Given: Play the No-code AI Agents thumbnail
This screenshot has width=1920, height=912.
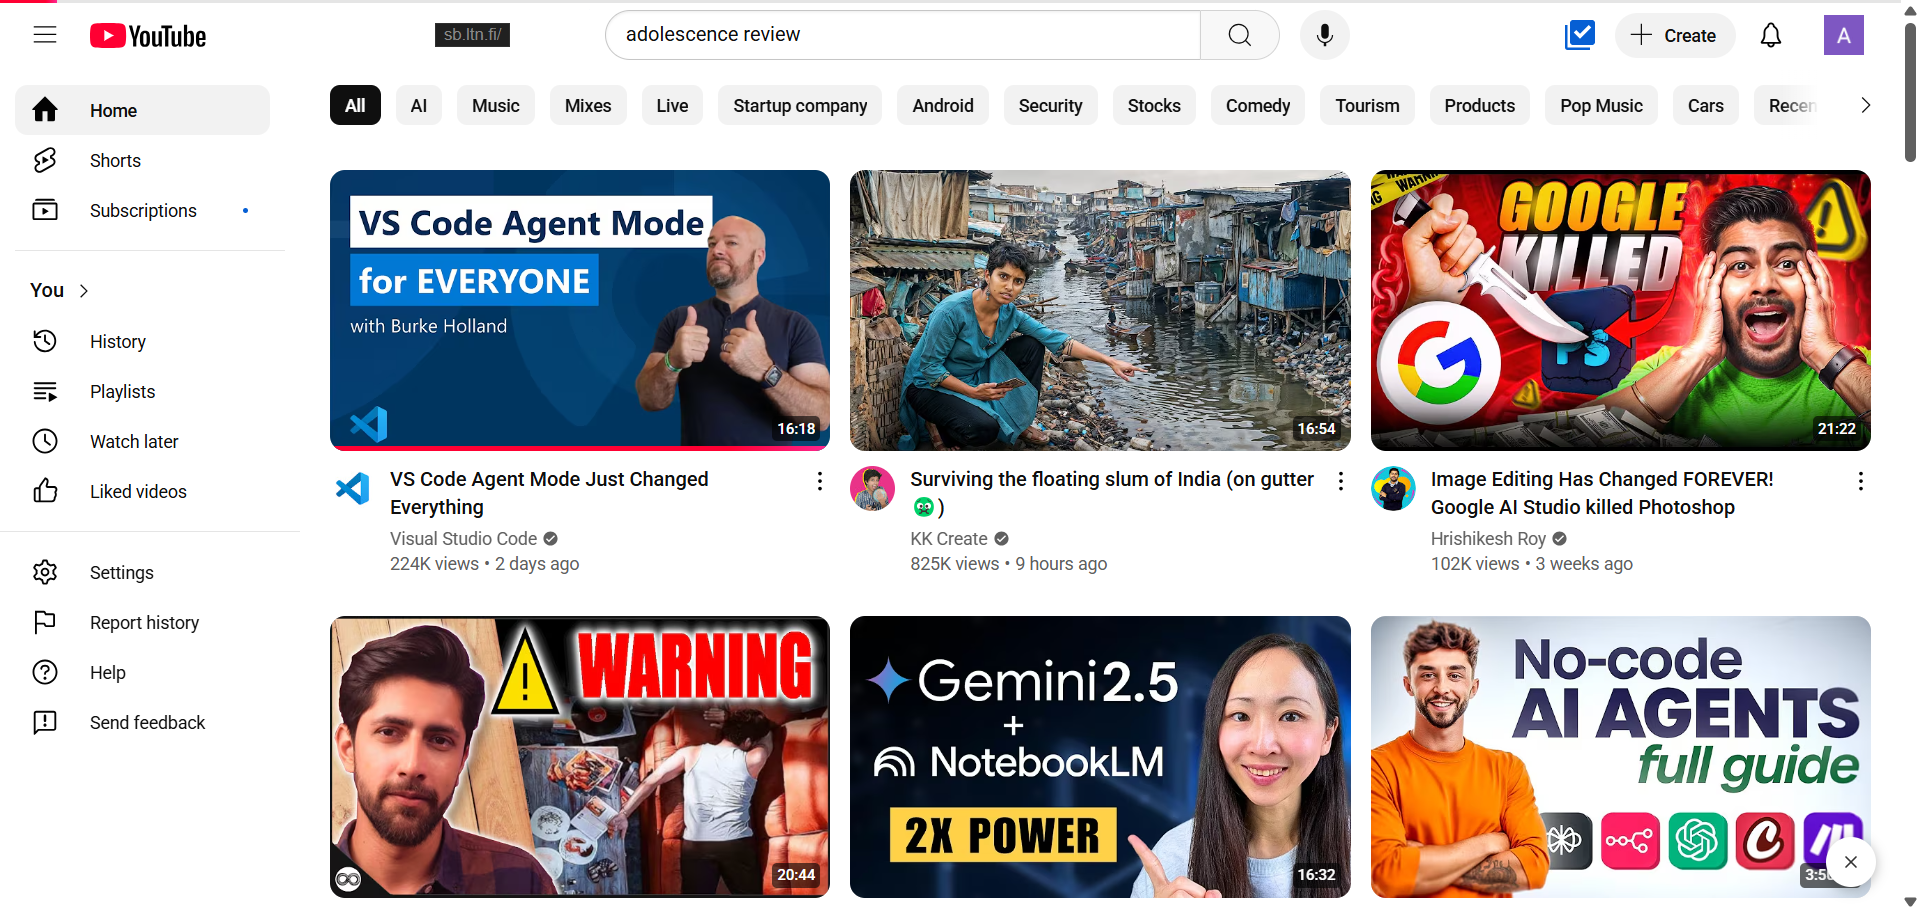Looking at the screenshot, I should [x=1621, y=756].
